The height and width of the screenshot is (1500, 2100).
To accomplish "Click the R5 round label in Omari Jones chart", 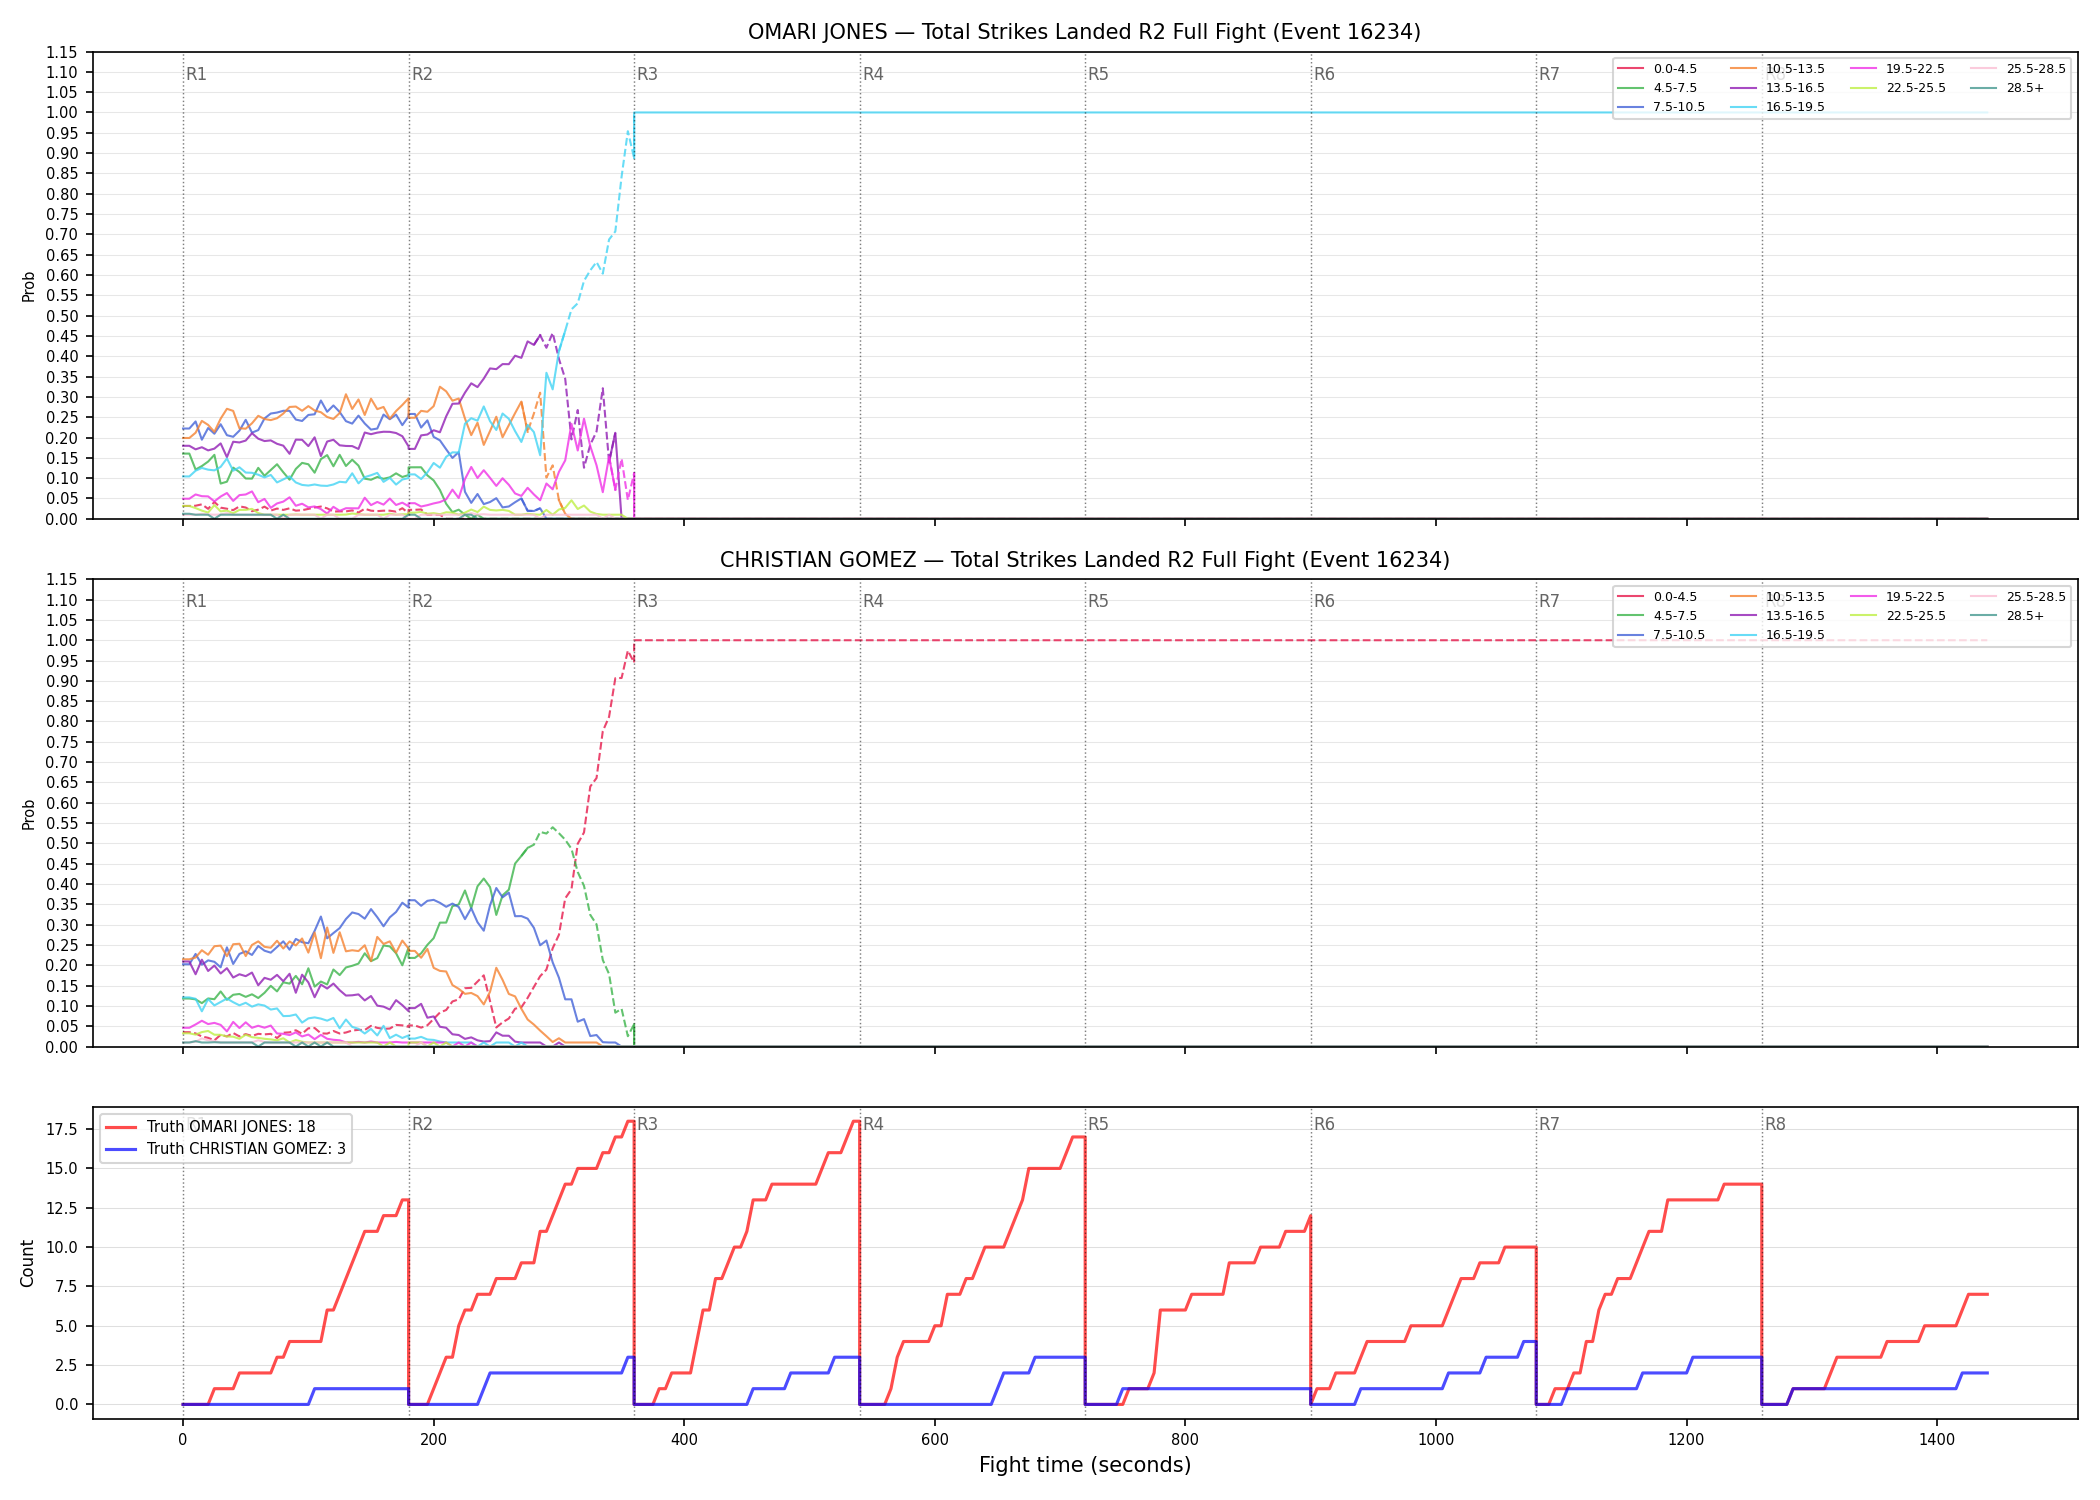I will [1099, 74].
